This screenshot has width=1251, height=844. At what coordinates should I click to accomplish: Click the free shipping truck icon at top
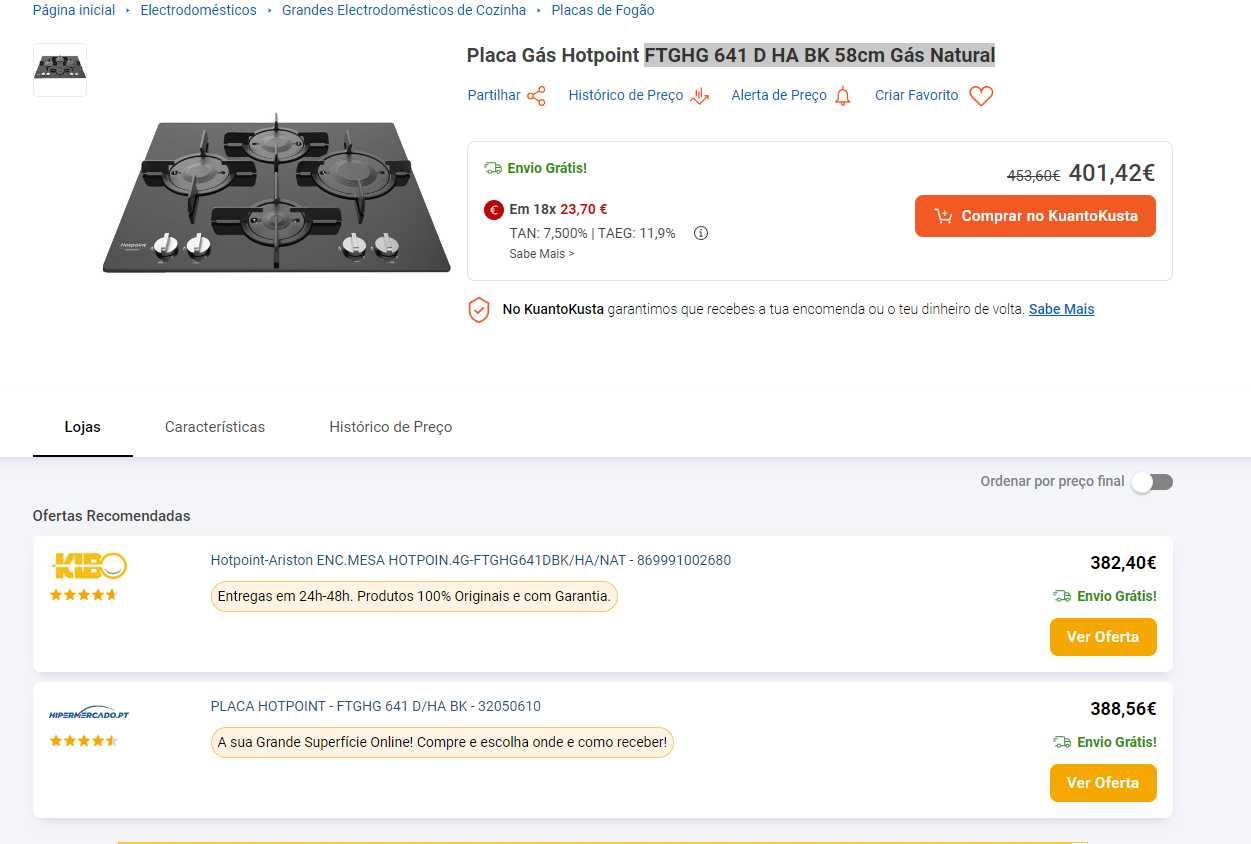click(x=493, y=168)
